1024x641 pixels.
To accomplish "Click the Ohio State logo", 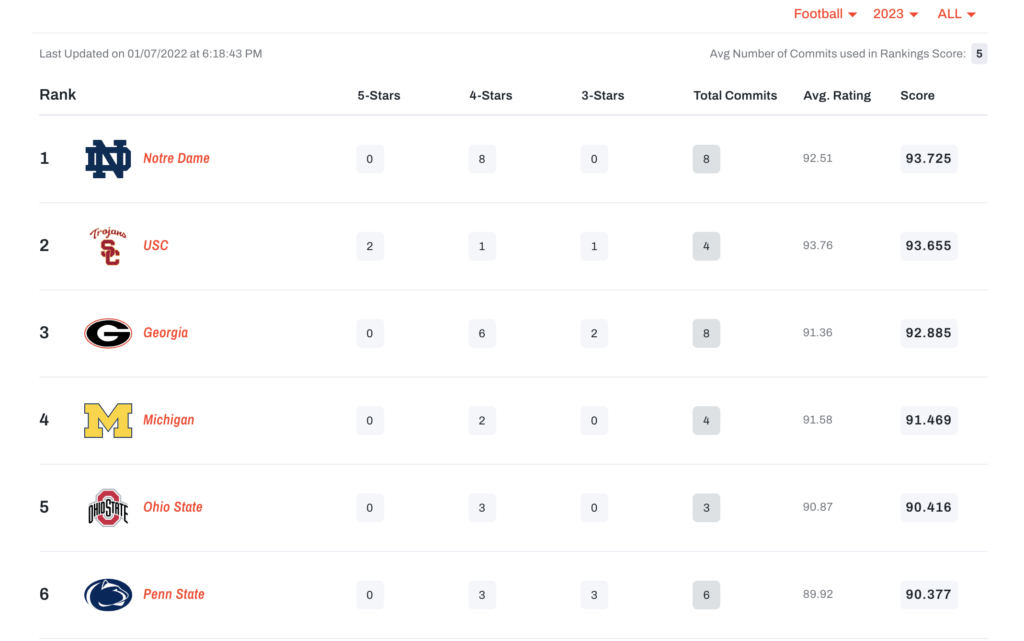I will (108, 507).
